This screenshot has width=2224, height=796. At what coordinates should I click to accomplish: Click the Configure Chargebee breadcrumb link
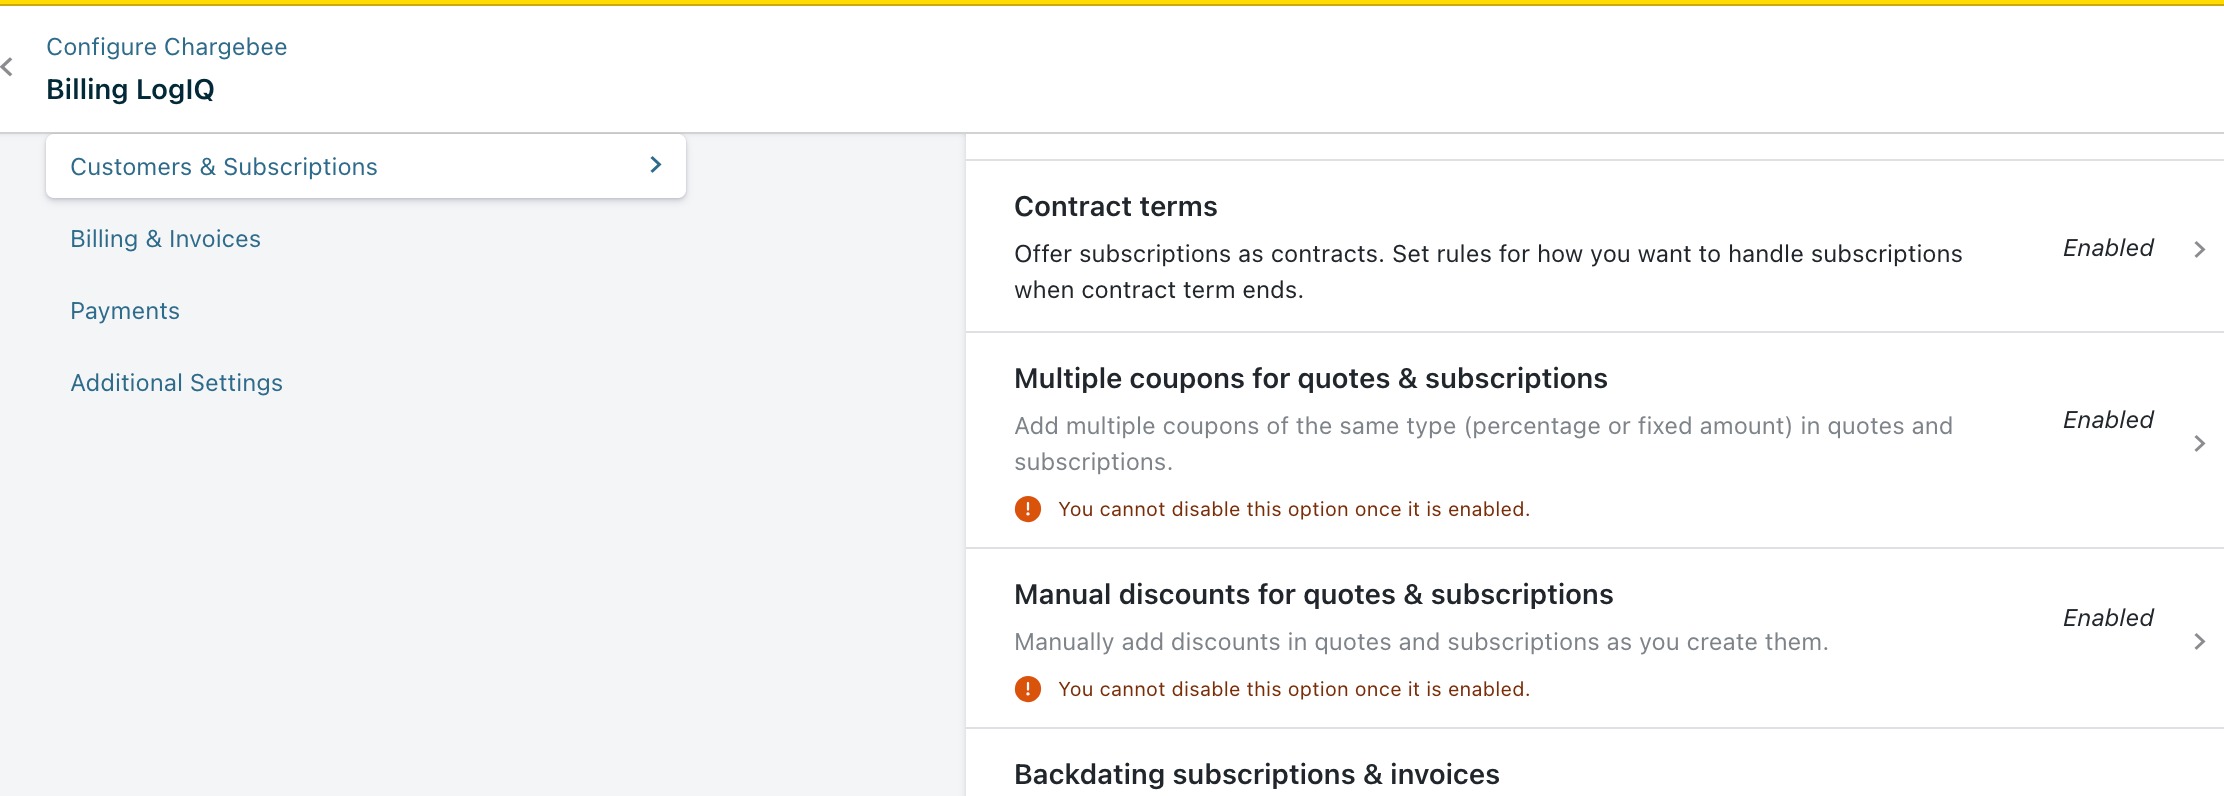(x=166, y=47)
